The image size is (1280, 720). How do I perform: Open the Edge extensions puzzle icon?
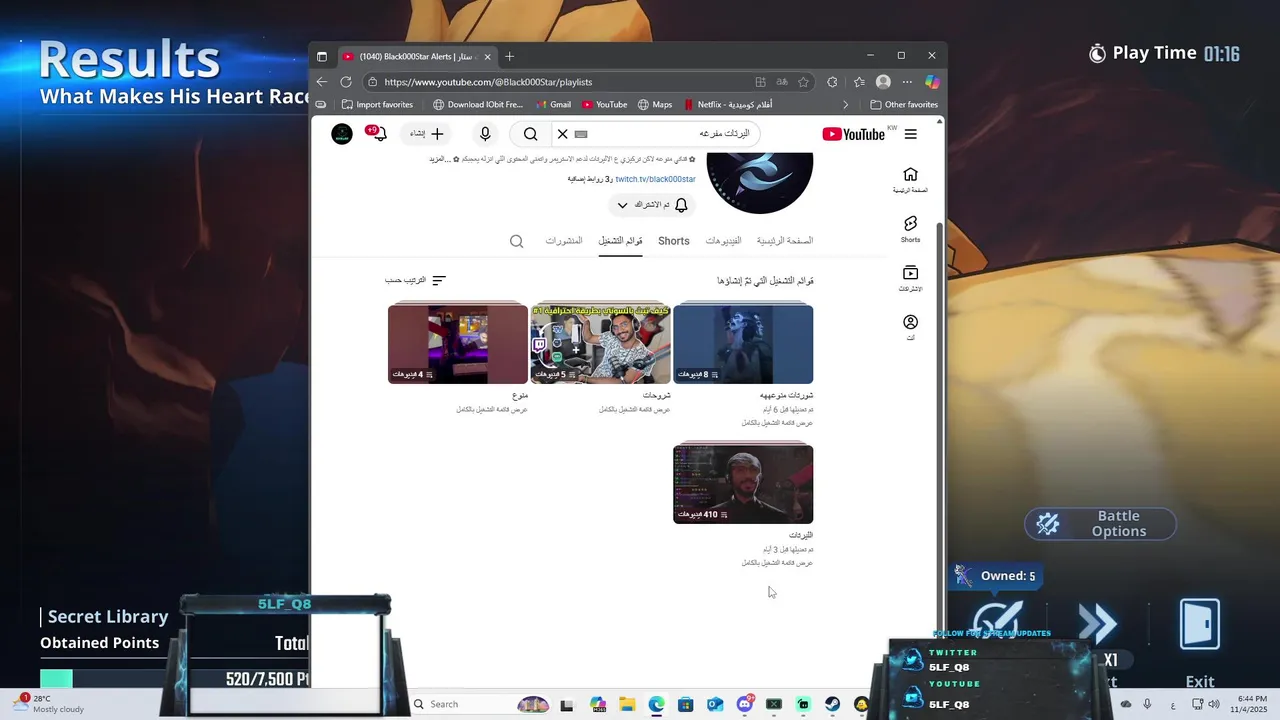[832, 82]
